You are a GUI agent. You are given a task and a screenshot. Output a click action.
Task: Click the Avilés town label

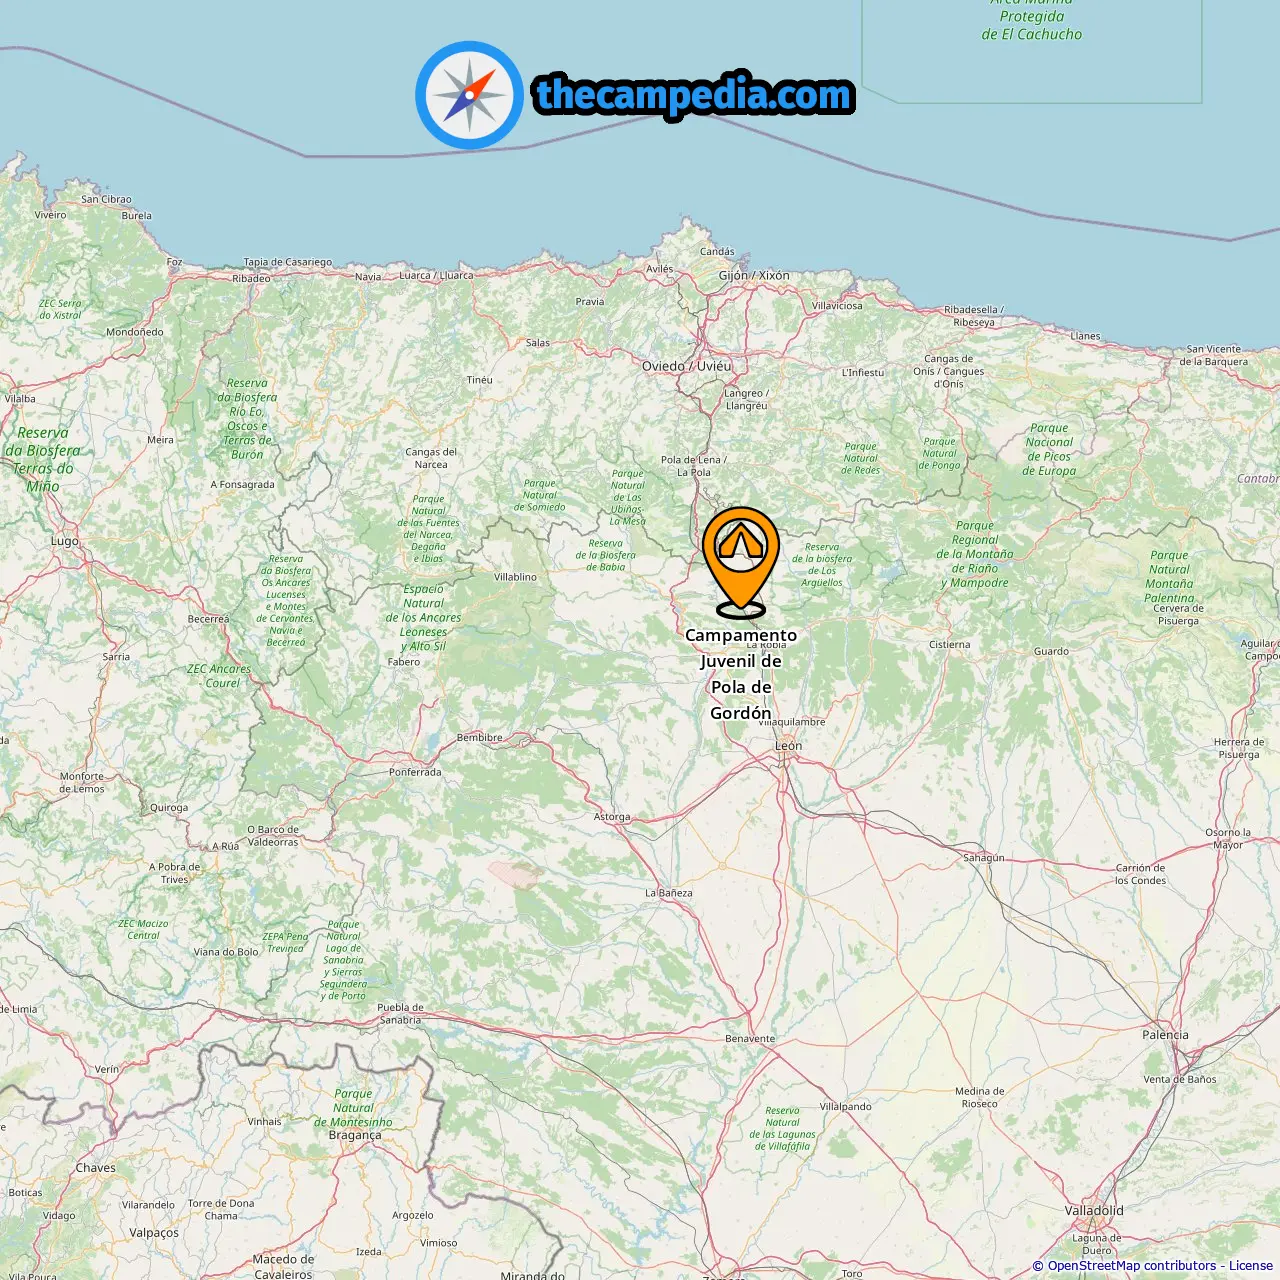point(660,269)
